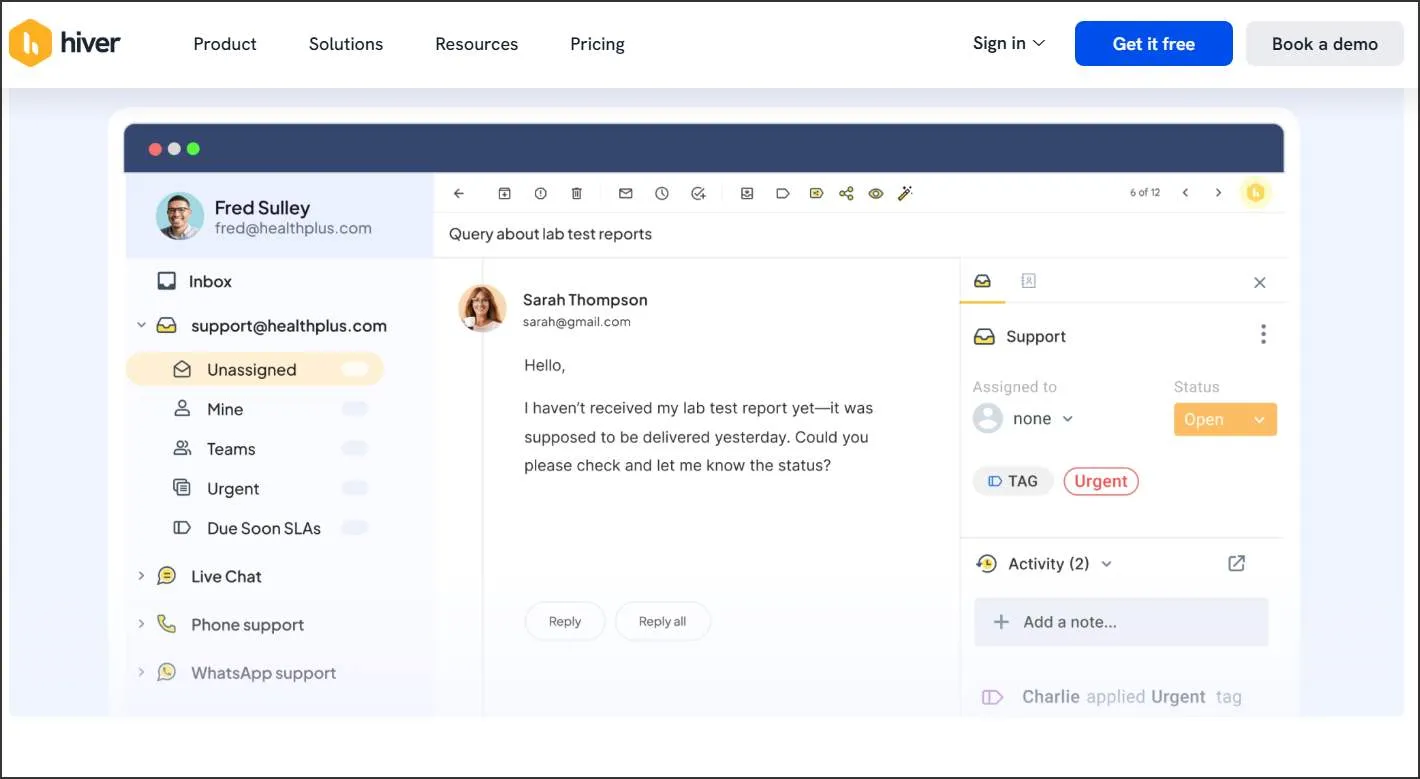
Task: Click the Inbox tray icon
Action: click(x=167, y=281)
